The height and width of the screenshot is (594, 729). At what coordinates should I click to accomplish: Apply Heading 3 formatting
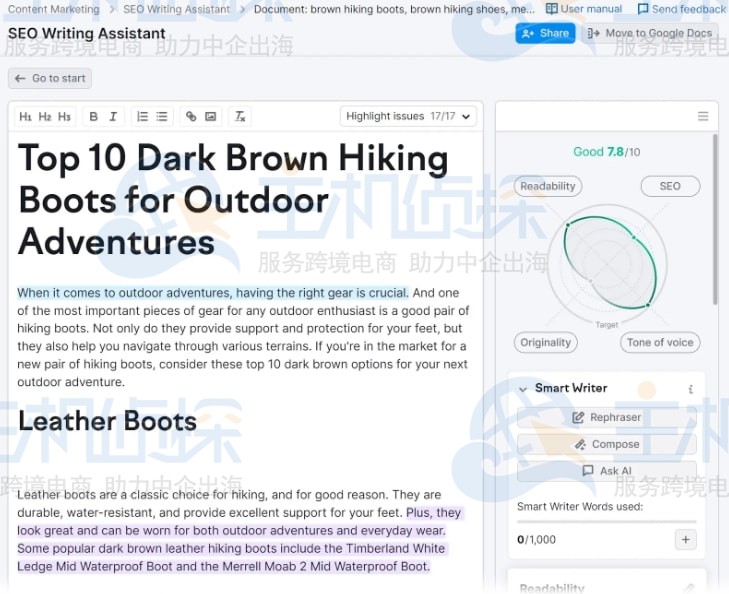(64, 117)
